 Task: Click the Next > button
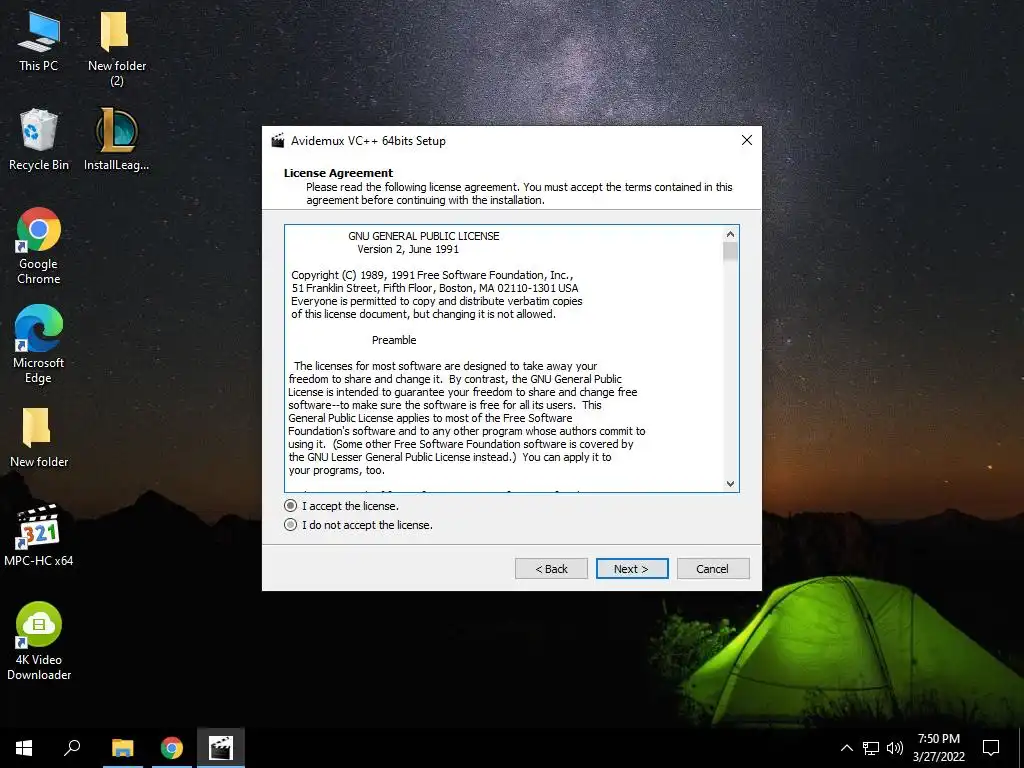(x=632, y=569)
